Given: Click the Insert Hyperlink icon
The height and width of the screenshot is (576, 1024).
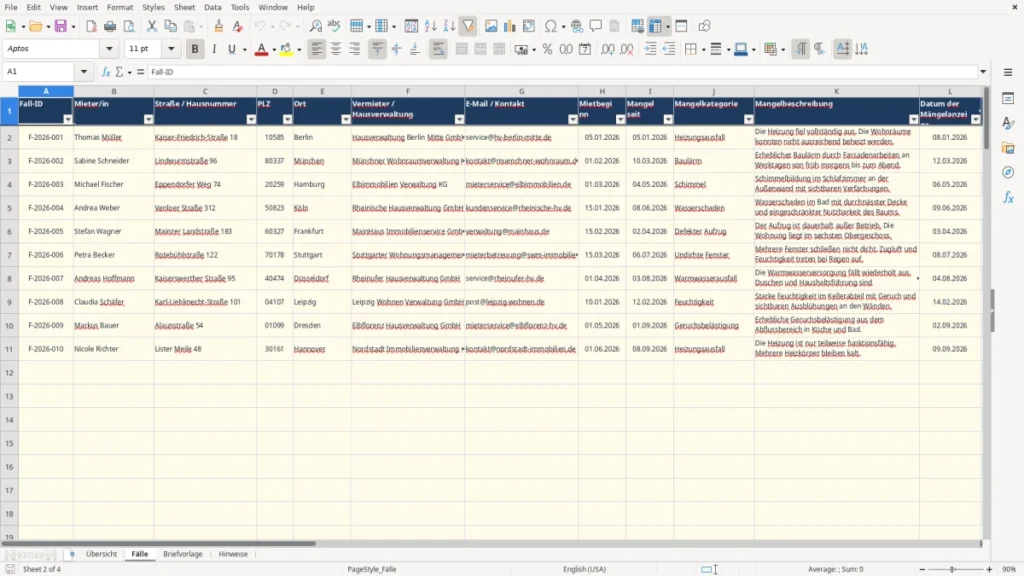Looking at the screenshot, I should pyautogui.click(x=577, y=26).
